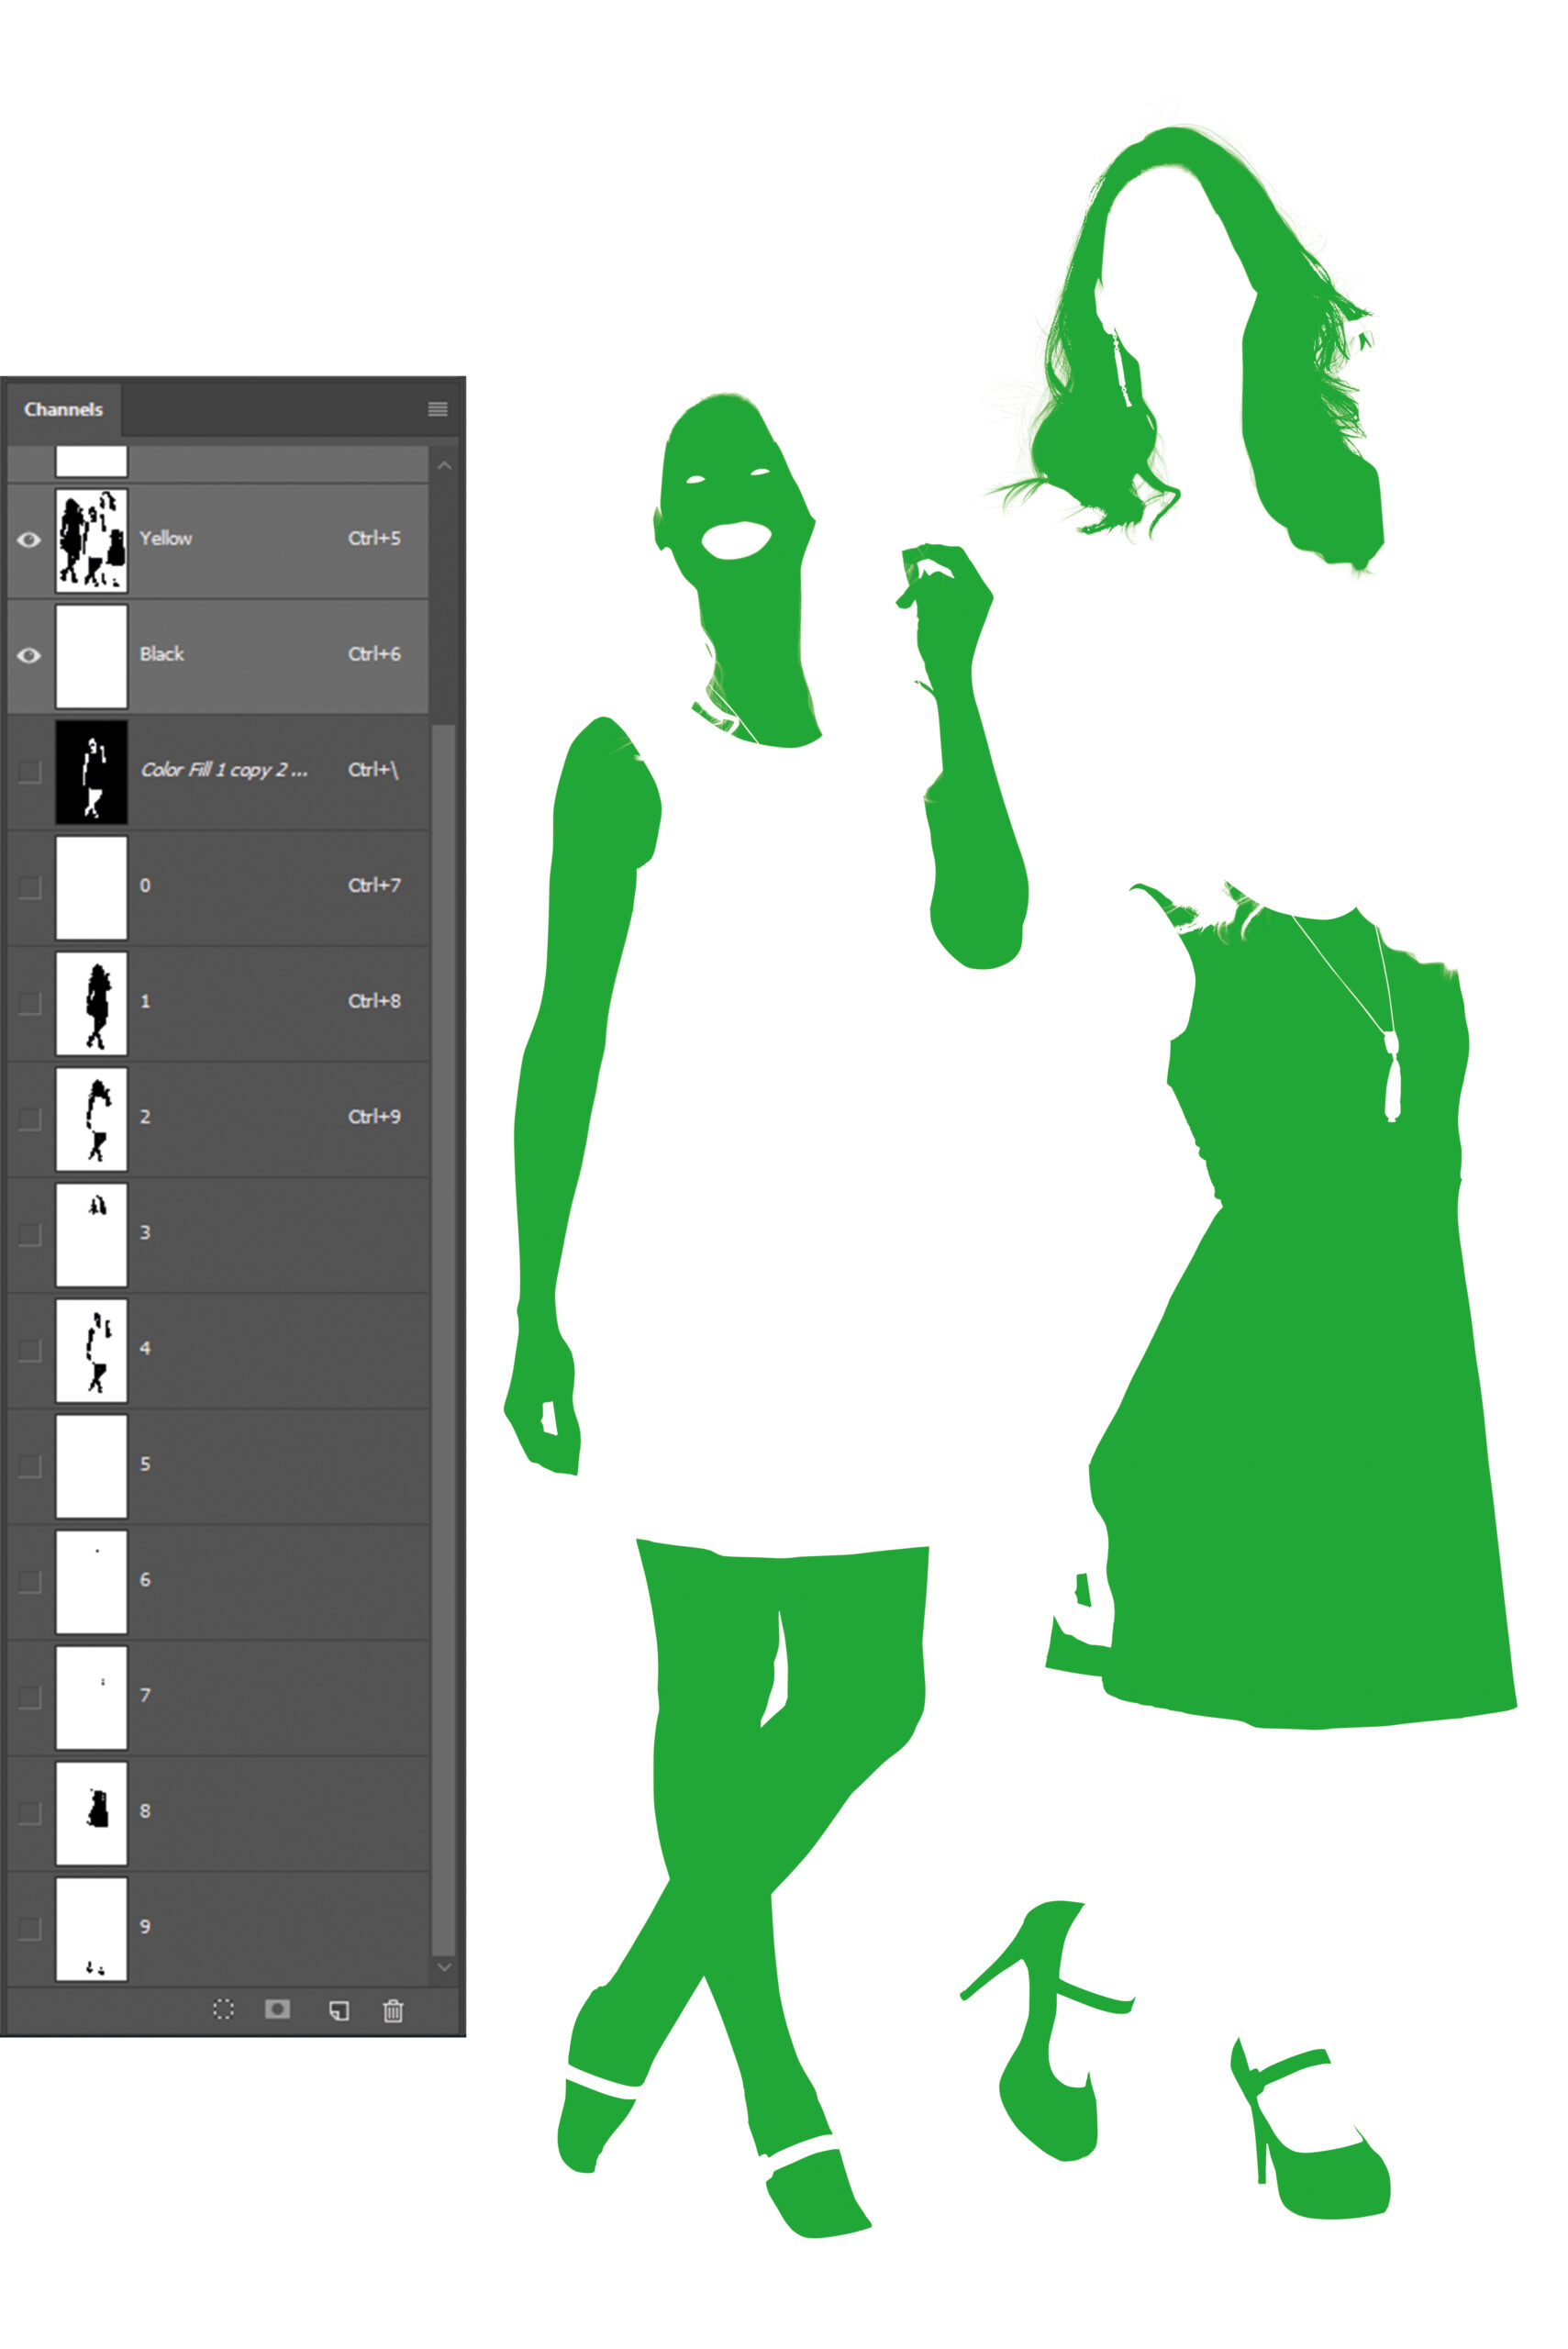This screenshot has width=1568, height=2349.
Task: Toggle visibility of channel 2
Action: point(29,1118)
